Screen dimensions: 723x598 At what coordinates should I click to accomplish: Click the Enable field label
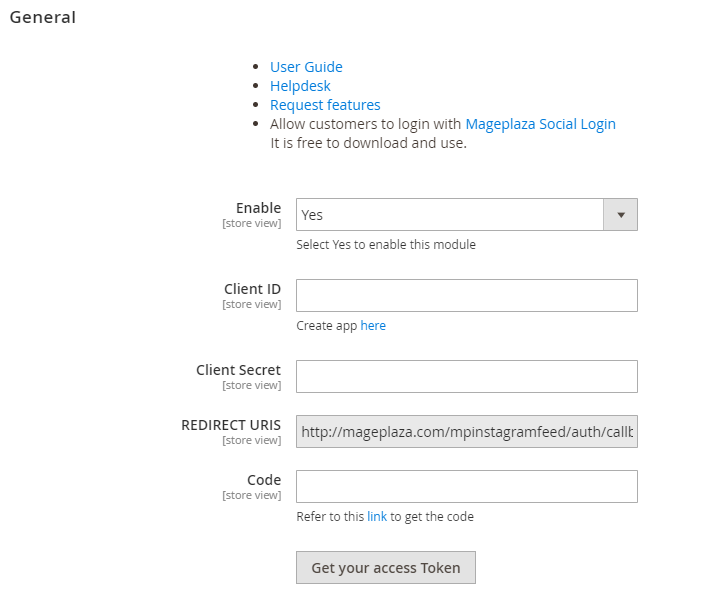pyautogui.click(x=258, y=208)
